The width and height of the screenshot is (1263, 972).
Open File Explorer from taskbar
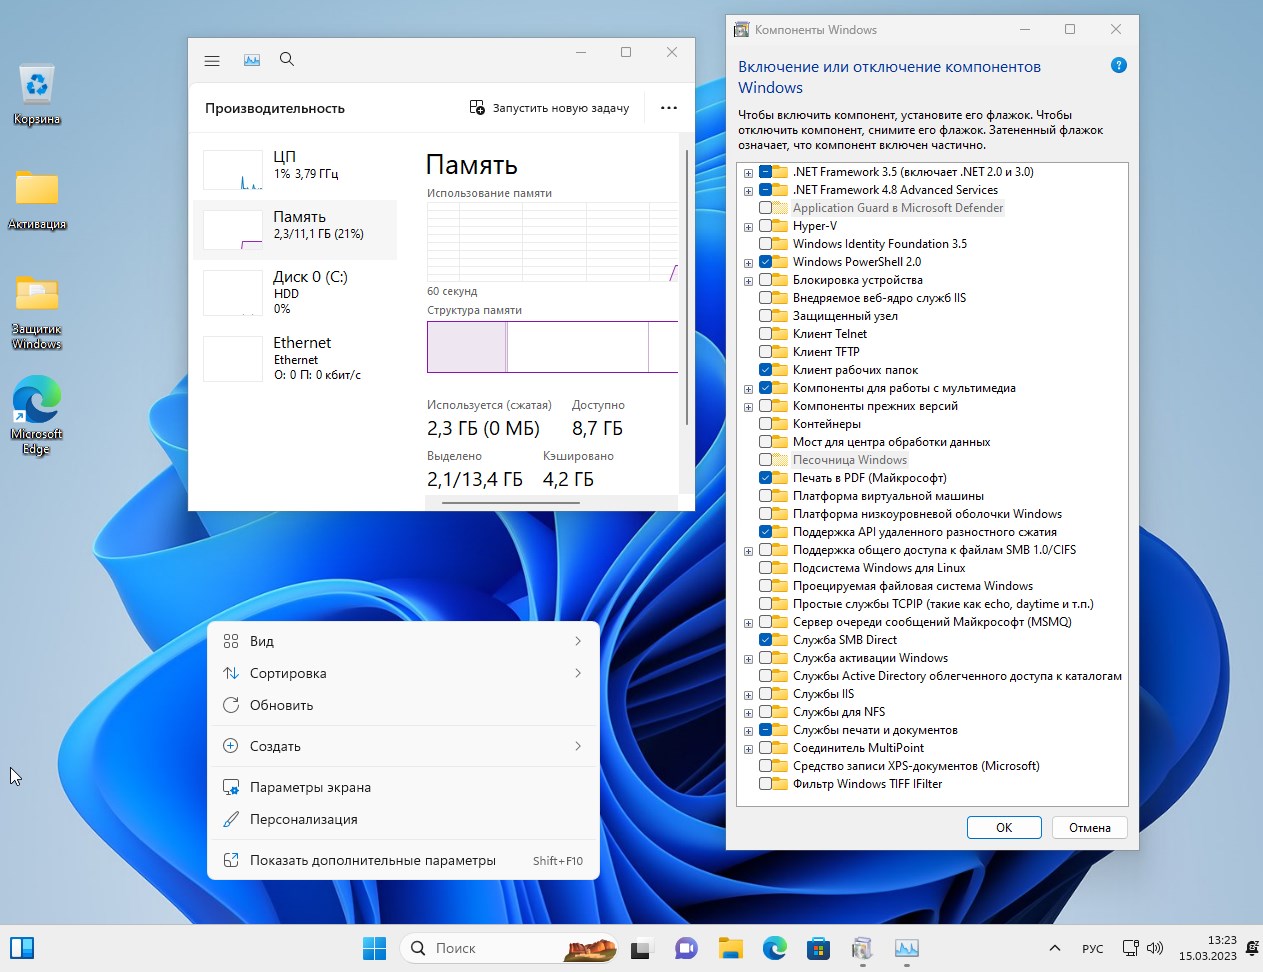[x=731, y=948]
